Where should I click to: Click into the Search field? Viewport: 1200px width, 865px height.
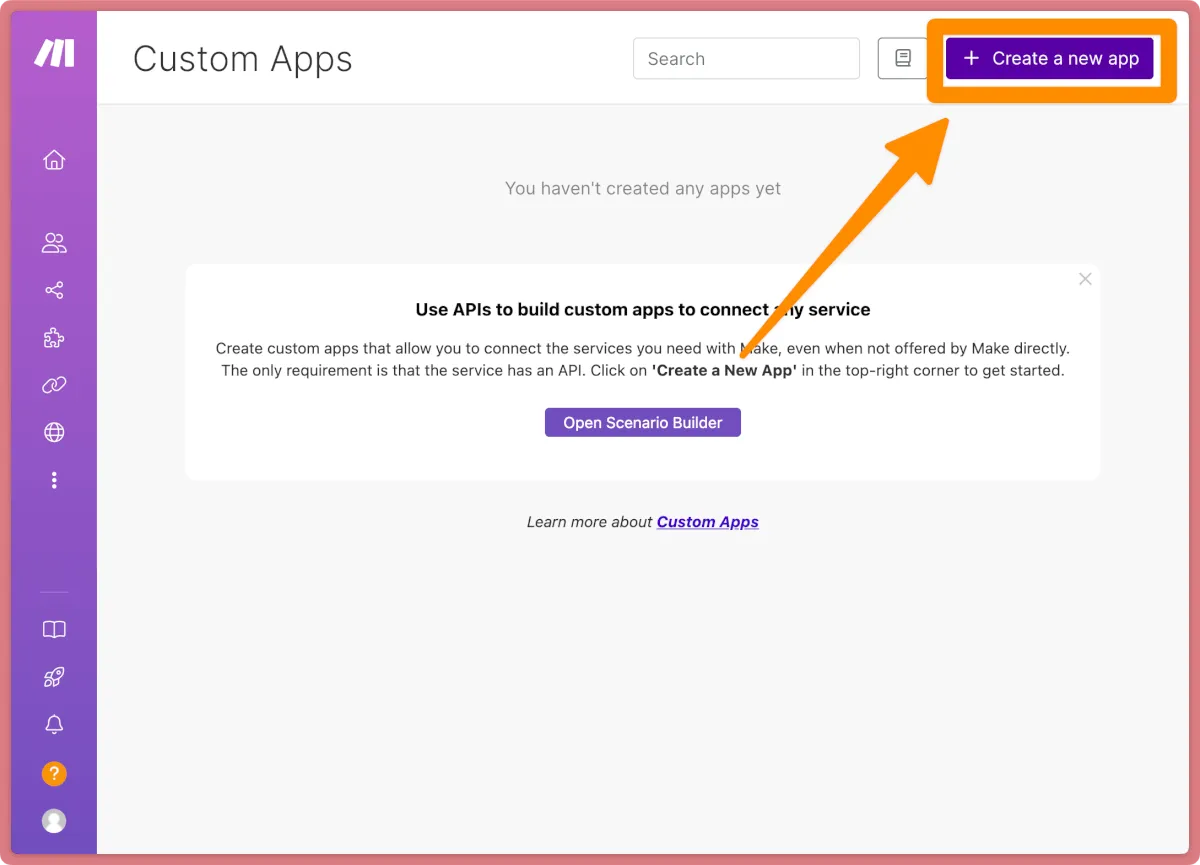pos(746,59)
